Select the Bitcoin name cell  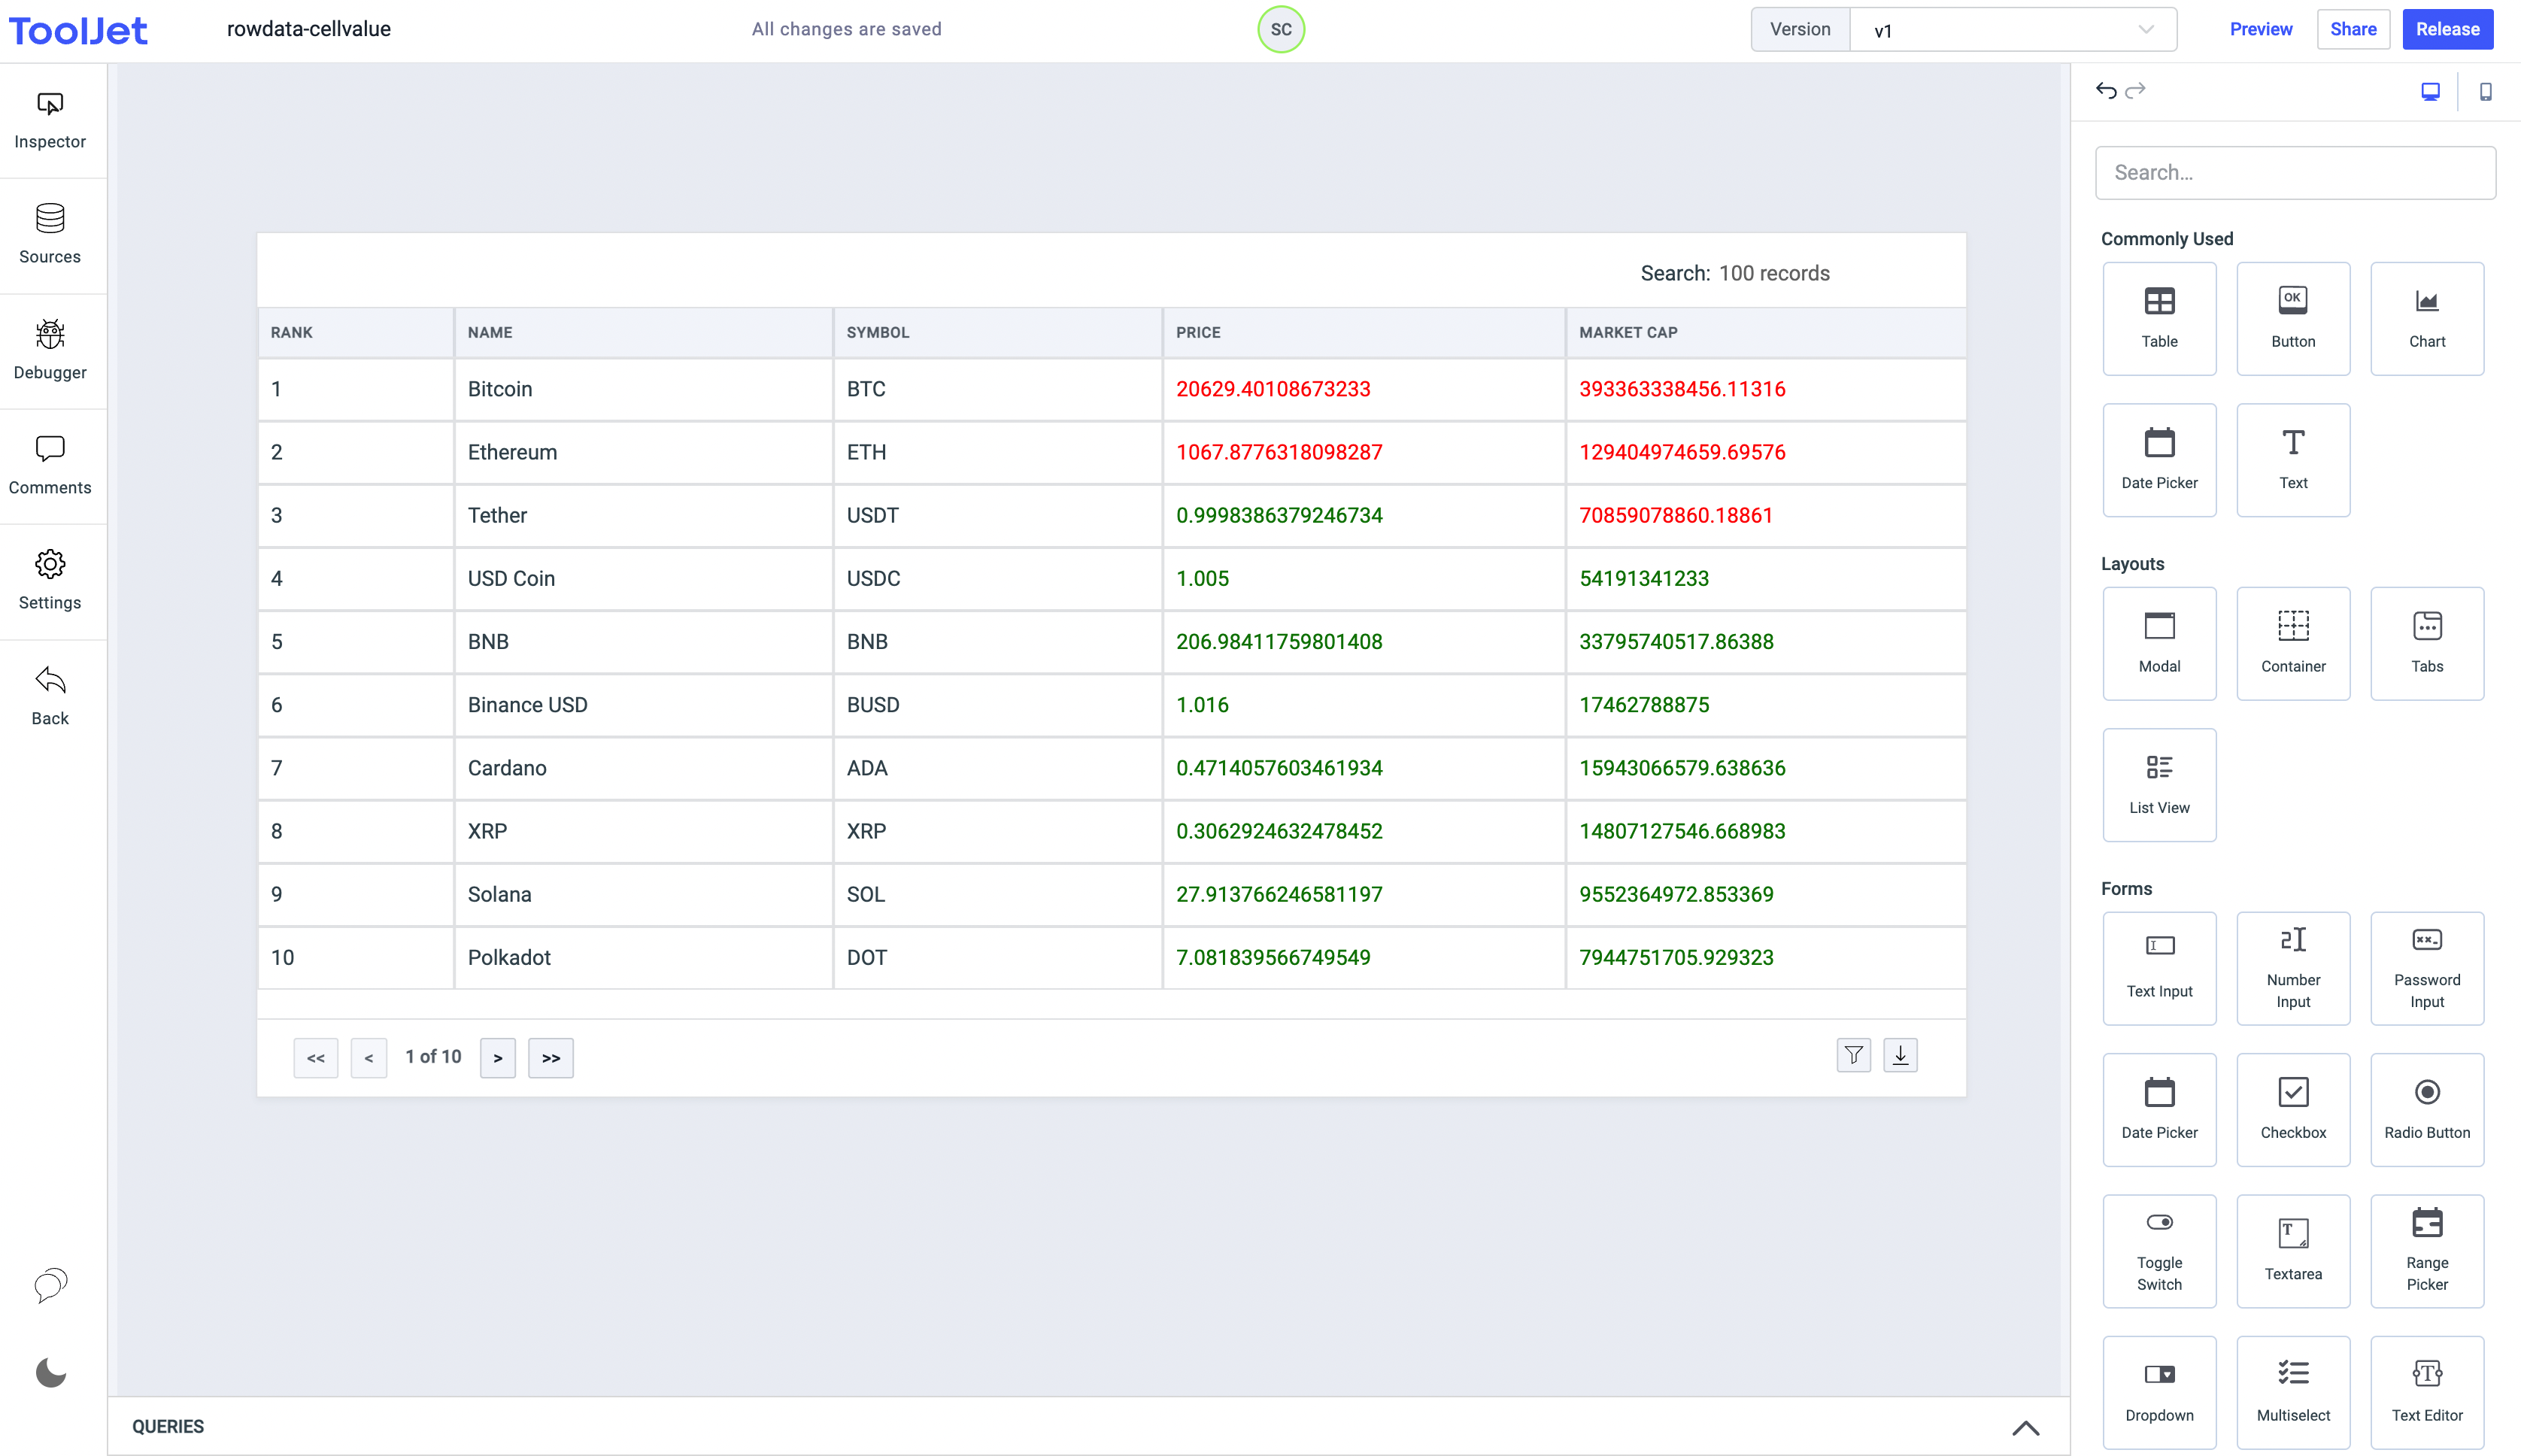(643, 389)
